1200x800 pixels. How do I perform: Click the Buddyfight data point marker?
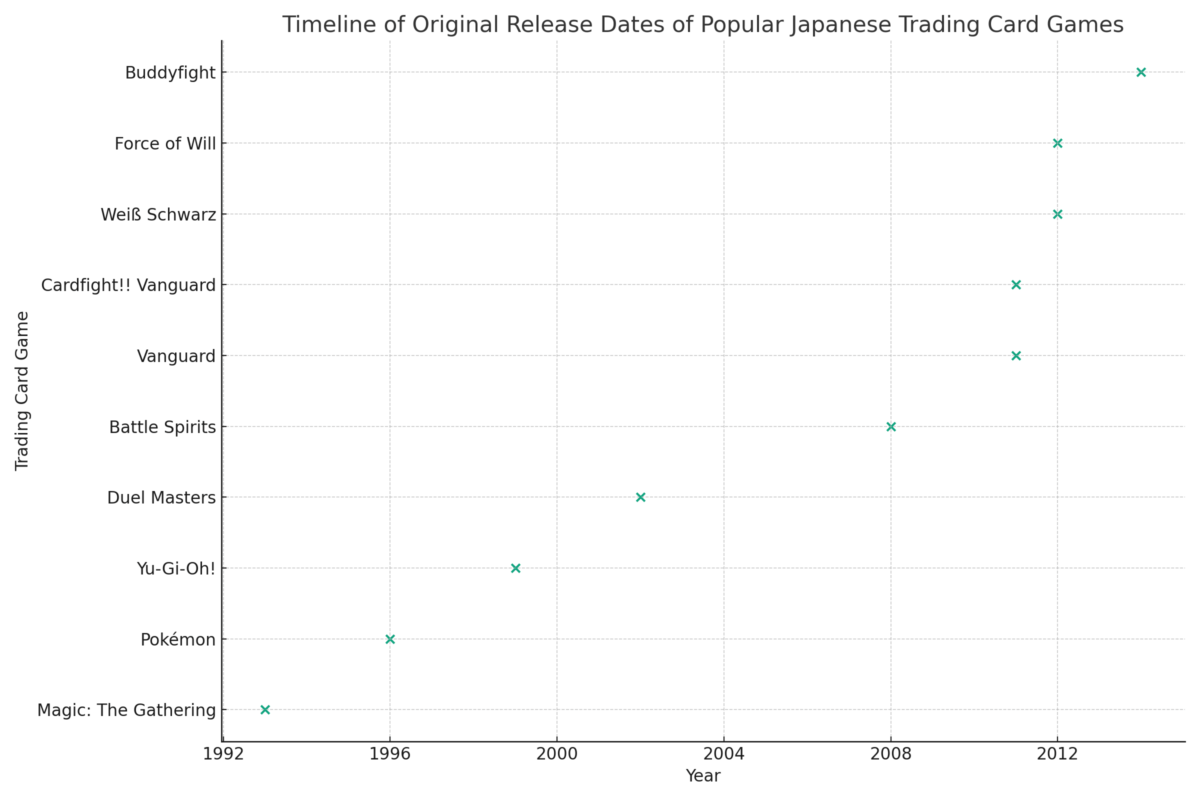coord(1141,71)
